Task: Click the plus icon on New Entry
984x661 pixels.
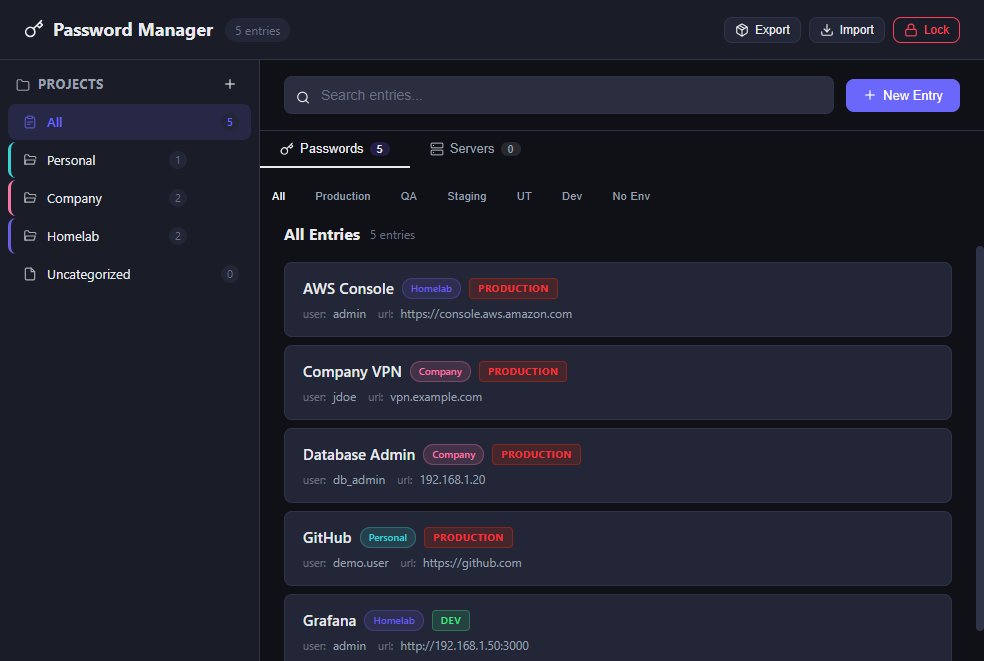Action: tap(870, 95)
